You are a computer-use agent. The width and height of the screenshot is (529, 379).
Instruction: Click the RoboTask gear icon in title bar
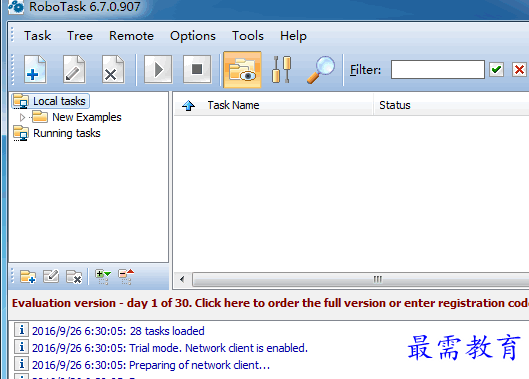click(x=16, y=7)
